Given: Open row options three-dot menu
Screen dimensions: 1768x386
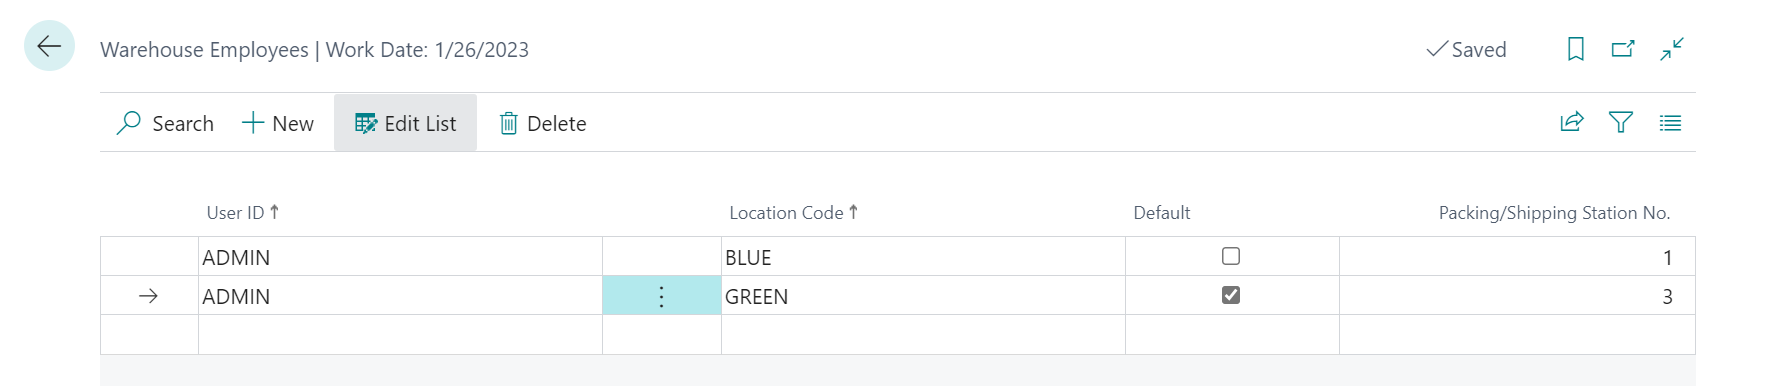Looking at the screenshot, I should coord(661,296).
